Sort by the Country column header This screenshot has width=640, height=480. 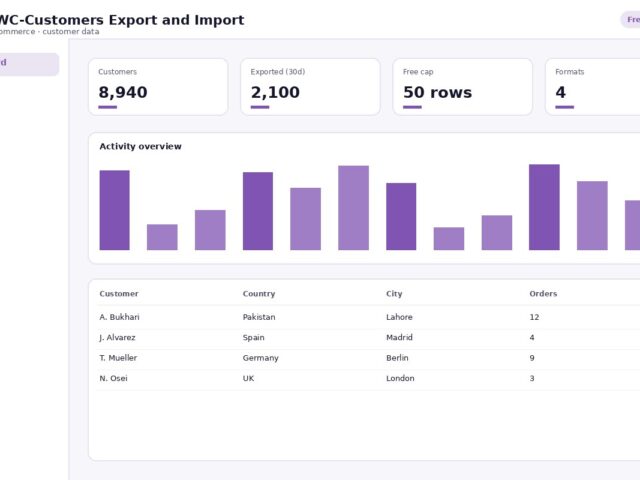[259, 294]
